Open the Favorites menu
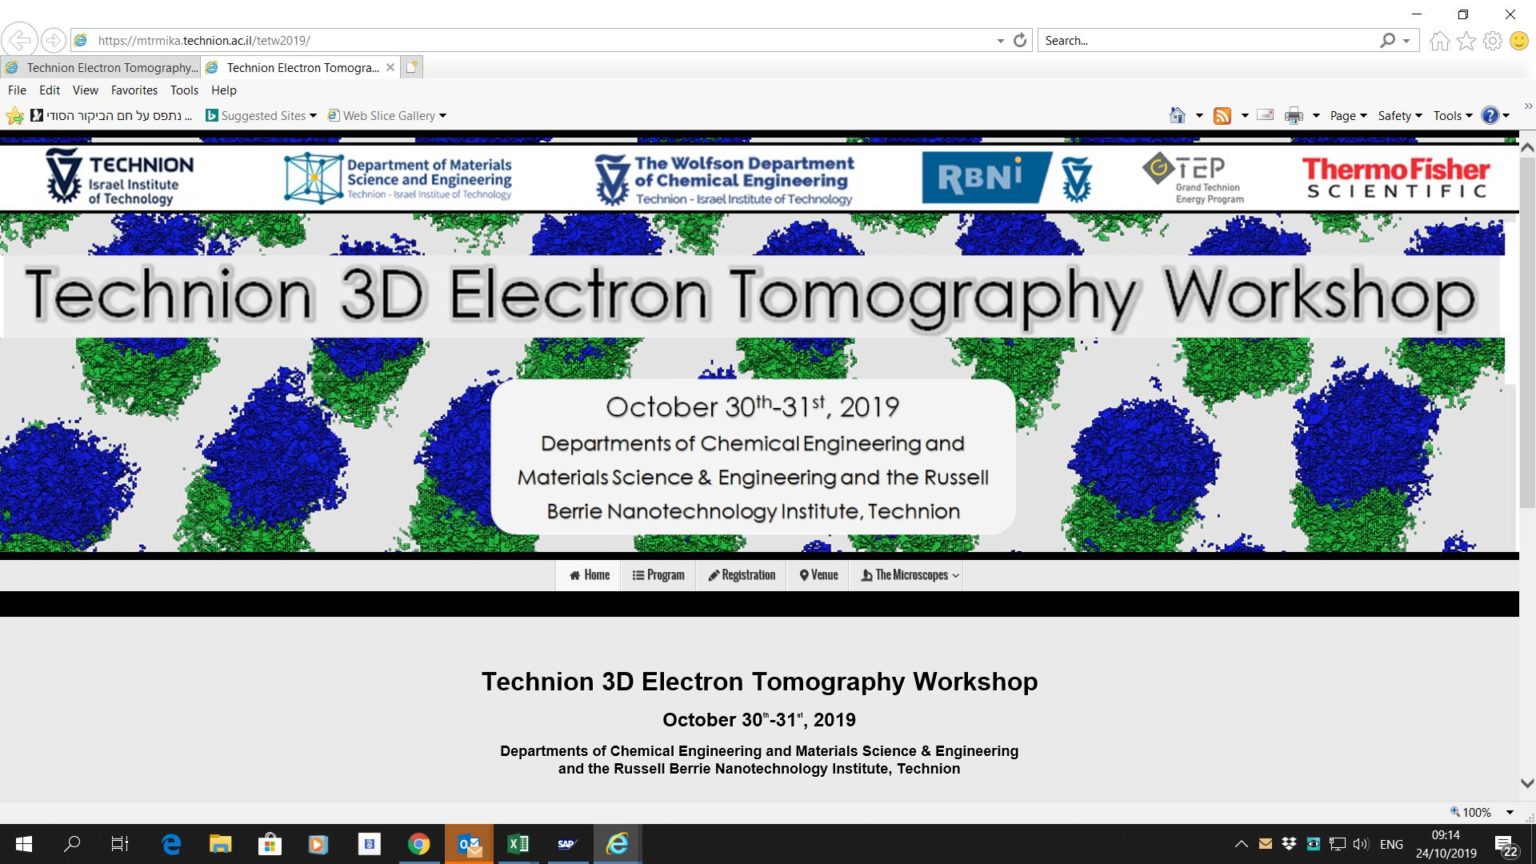 [134, 90]
